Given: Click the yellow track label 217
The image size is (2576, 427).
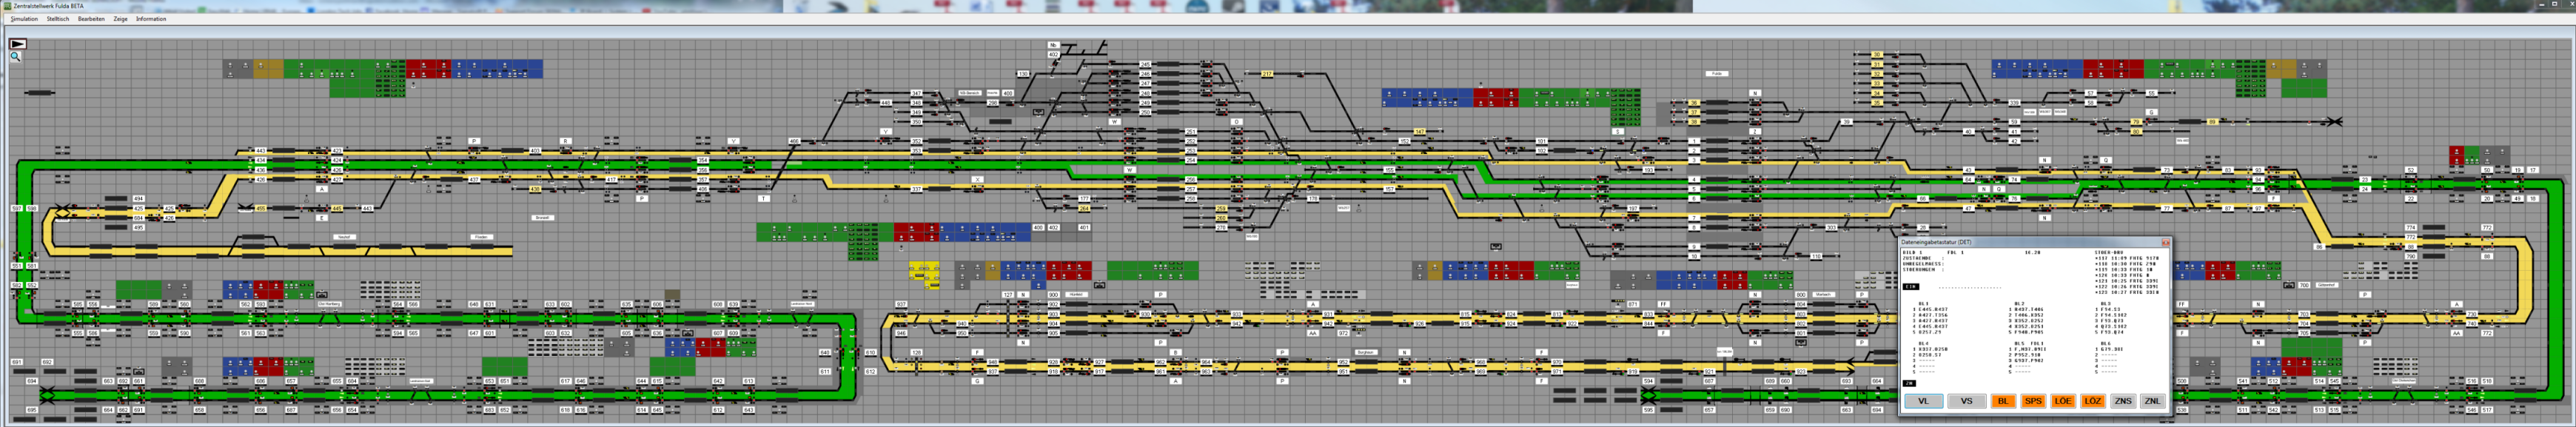Looking at the screenshot, I should coord(1267,74).
